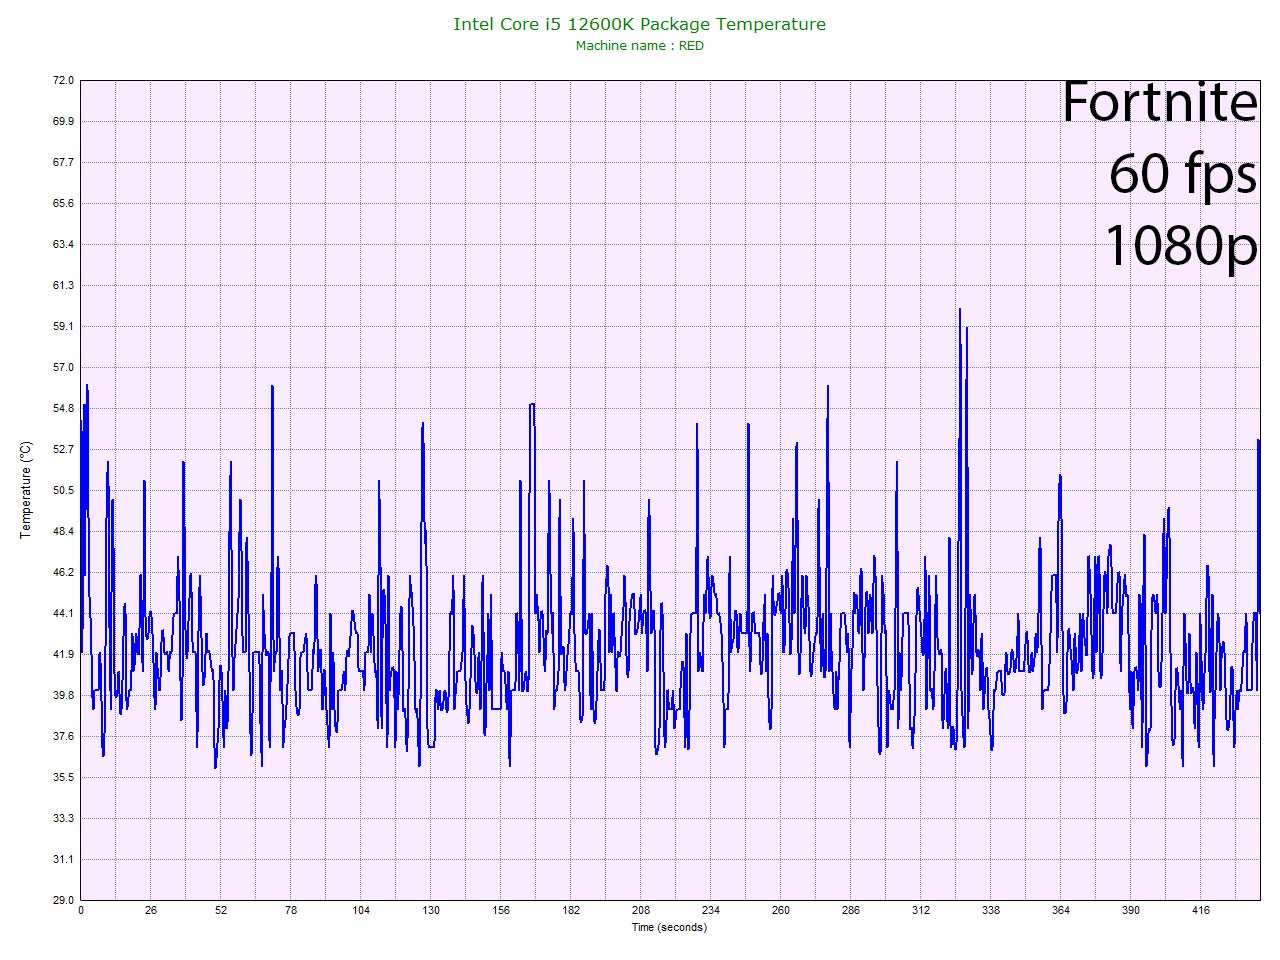Click the 338 seconds x-axis tick
Image resolution: width=1280 pixels, height=960 pixels.
pyautogui.click(x=991, y=910)
